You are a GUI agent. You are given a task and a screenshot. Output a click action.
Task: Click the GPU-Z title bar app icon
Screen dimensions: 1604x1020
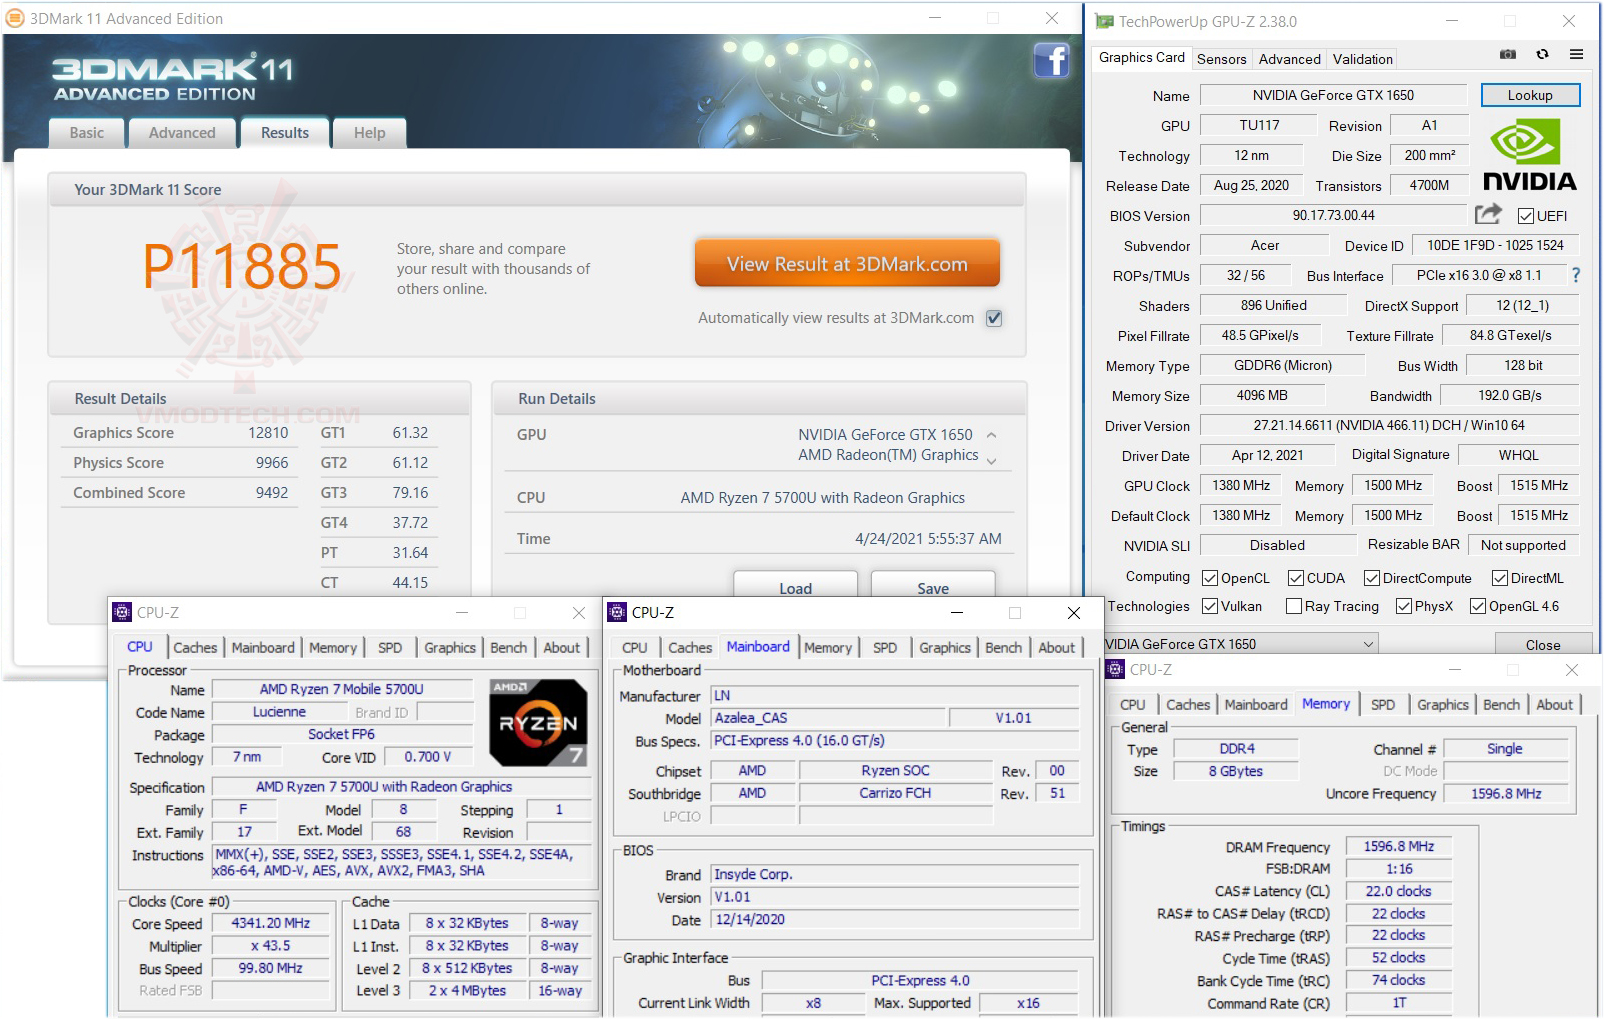[1104, 21]
